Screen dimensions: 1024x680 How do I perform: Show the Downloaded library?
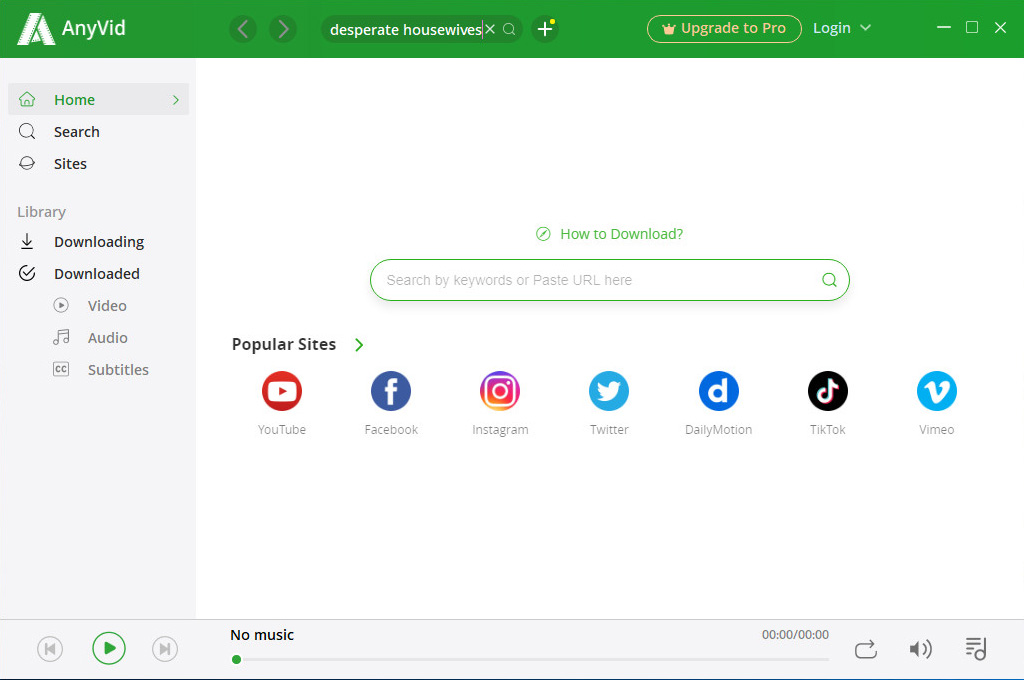click(99, 274)
